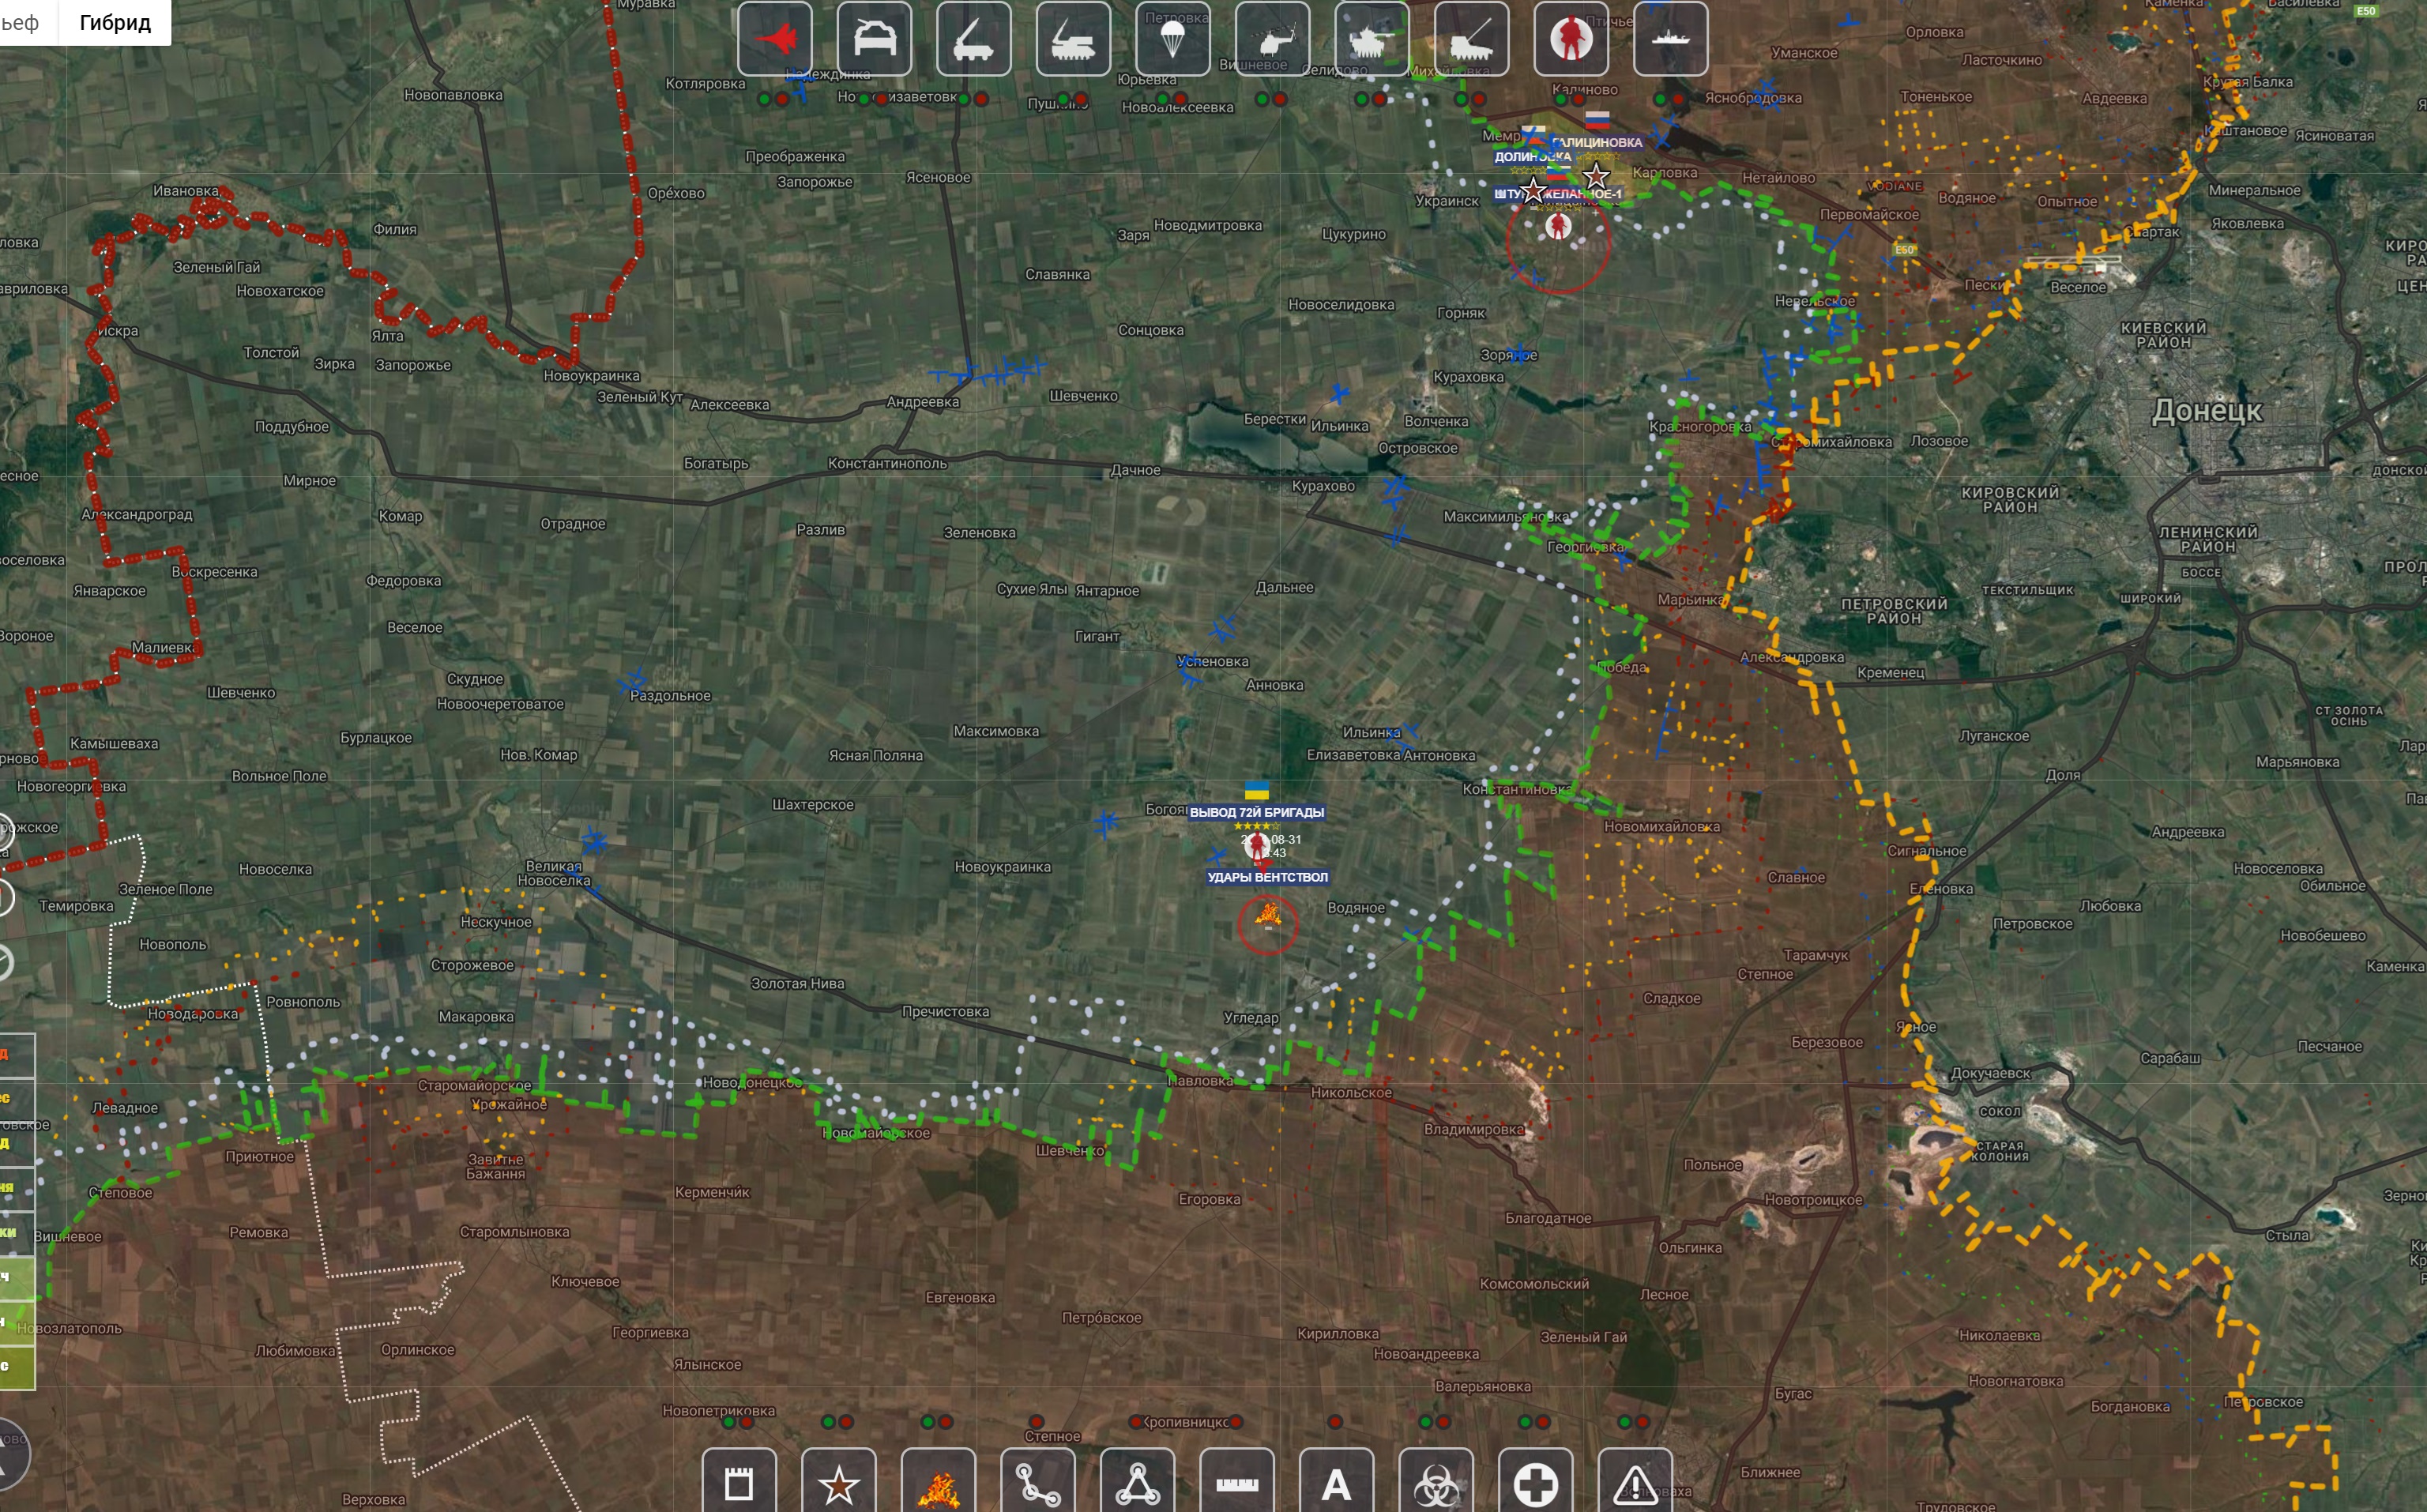Toggle green dot above fortress icon
Image resolution: width=2427 pixels, height=1512 pixels.
click(x=729, y=1422)
